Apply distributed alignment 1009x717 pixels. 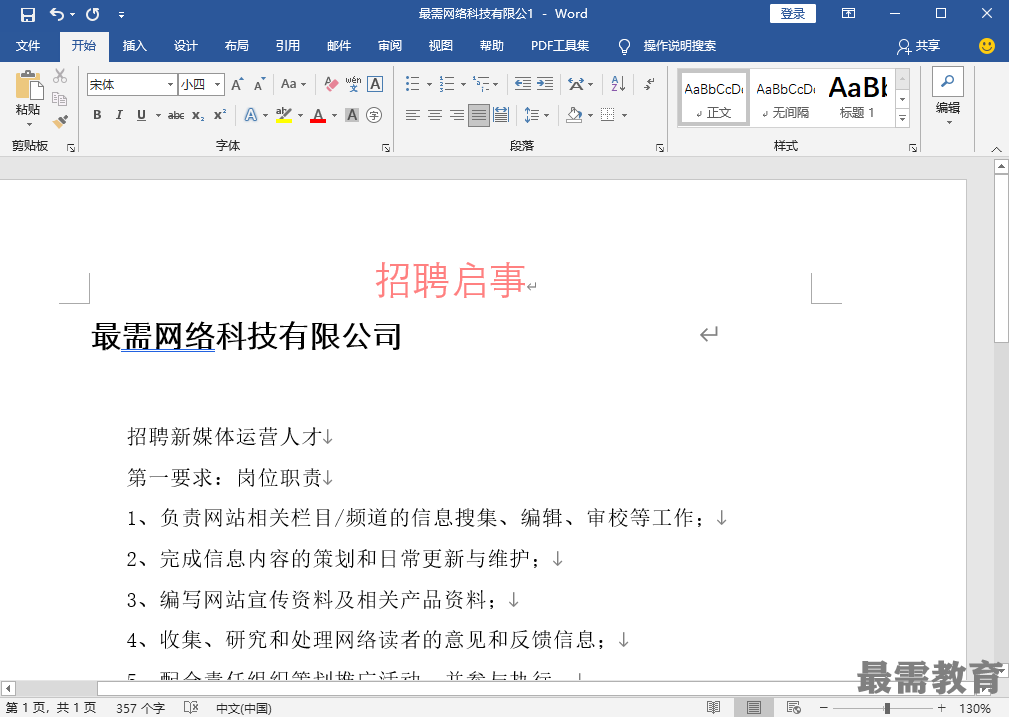pyautogui.click(x=501, y=115)
